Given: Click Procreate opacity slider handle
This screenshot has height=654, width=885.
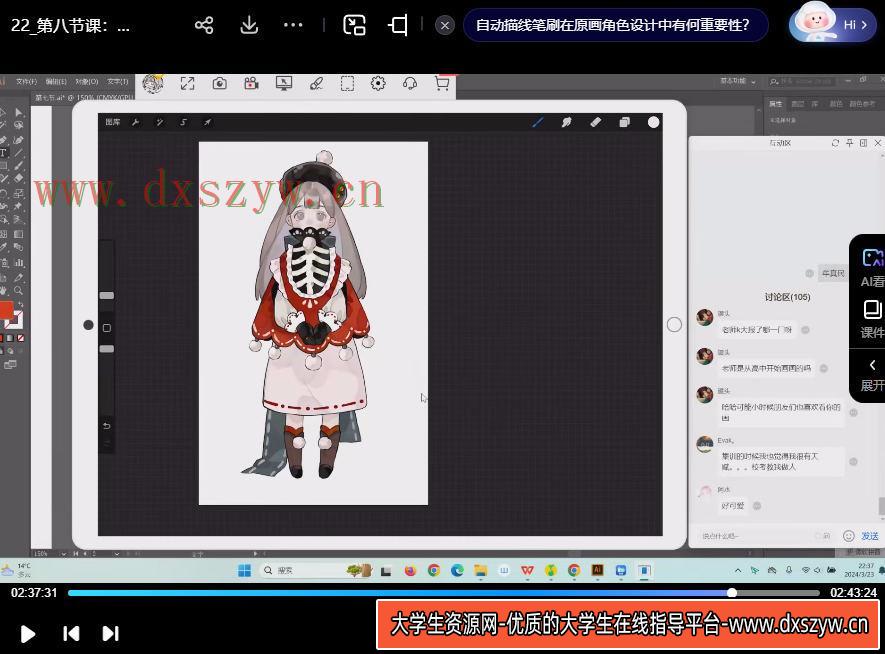Looking at the screenshot, I should [x=107, y=349].
